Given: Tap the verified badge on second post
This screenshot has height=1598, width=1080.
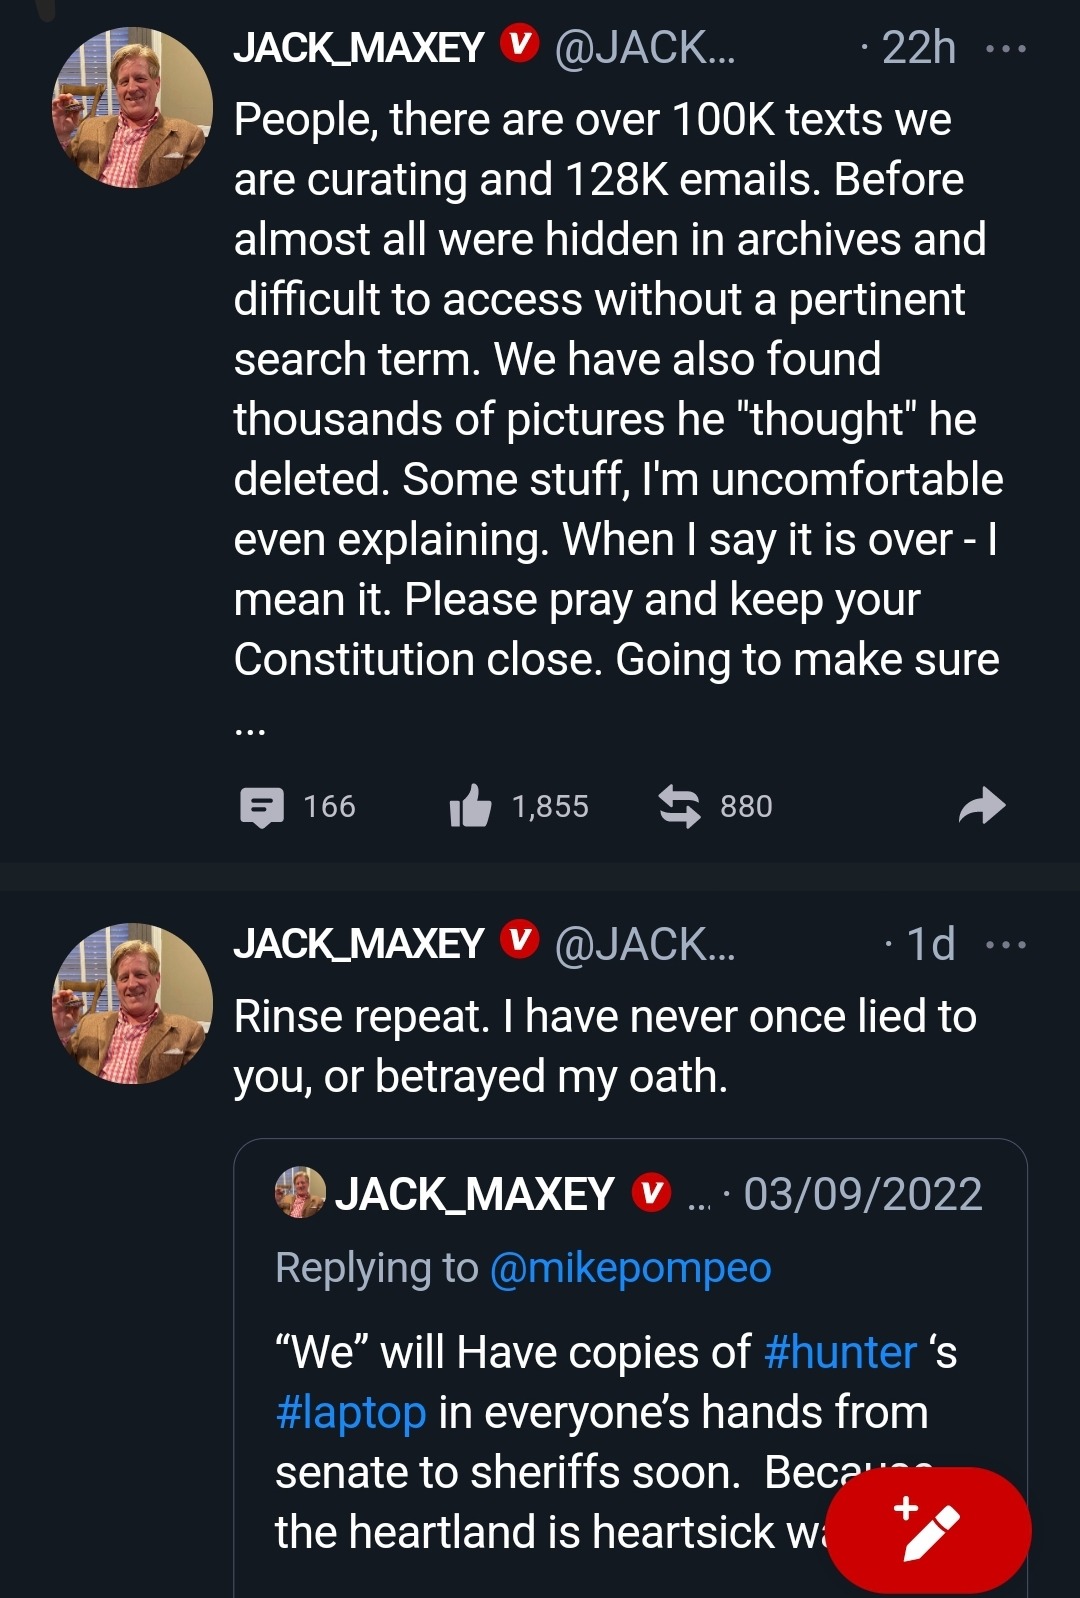Looking at the screenshot, I should (519, 941).
